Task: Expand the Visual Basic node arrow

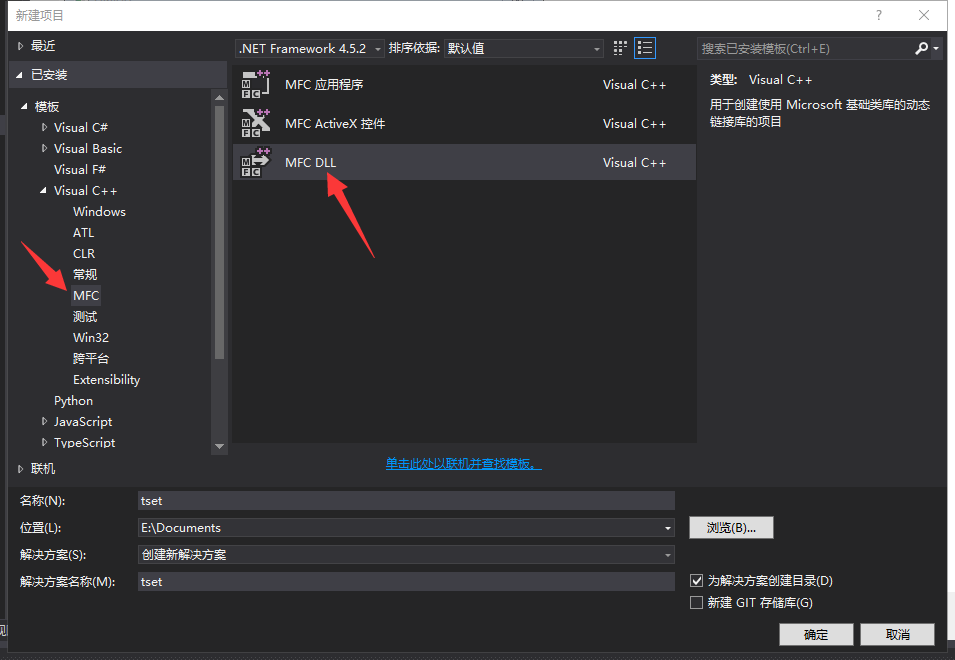Action: [x=44, y=148]
